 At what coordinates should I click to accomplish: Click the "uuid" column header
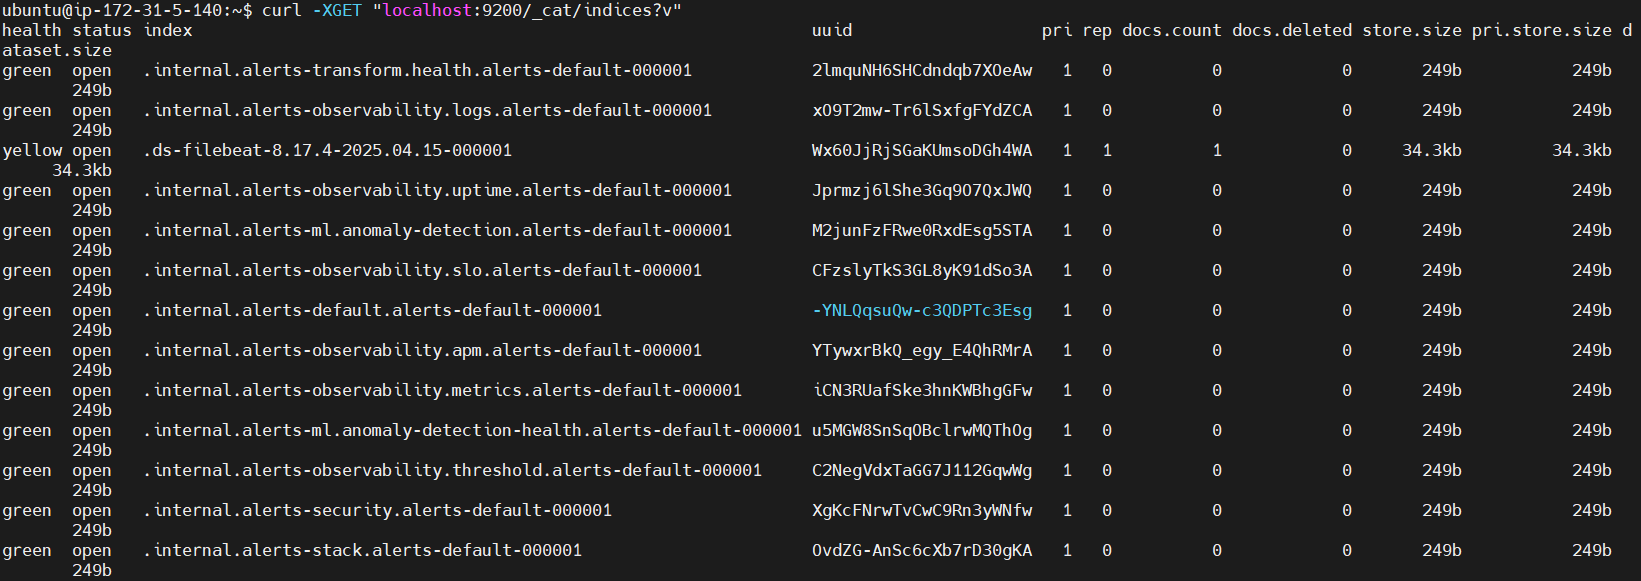(x=832, y=30)
